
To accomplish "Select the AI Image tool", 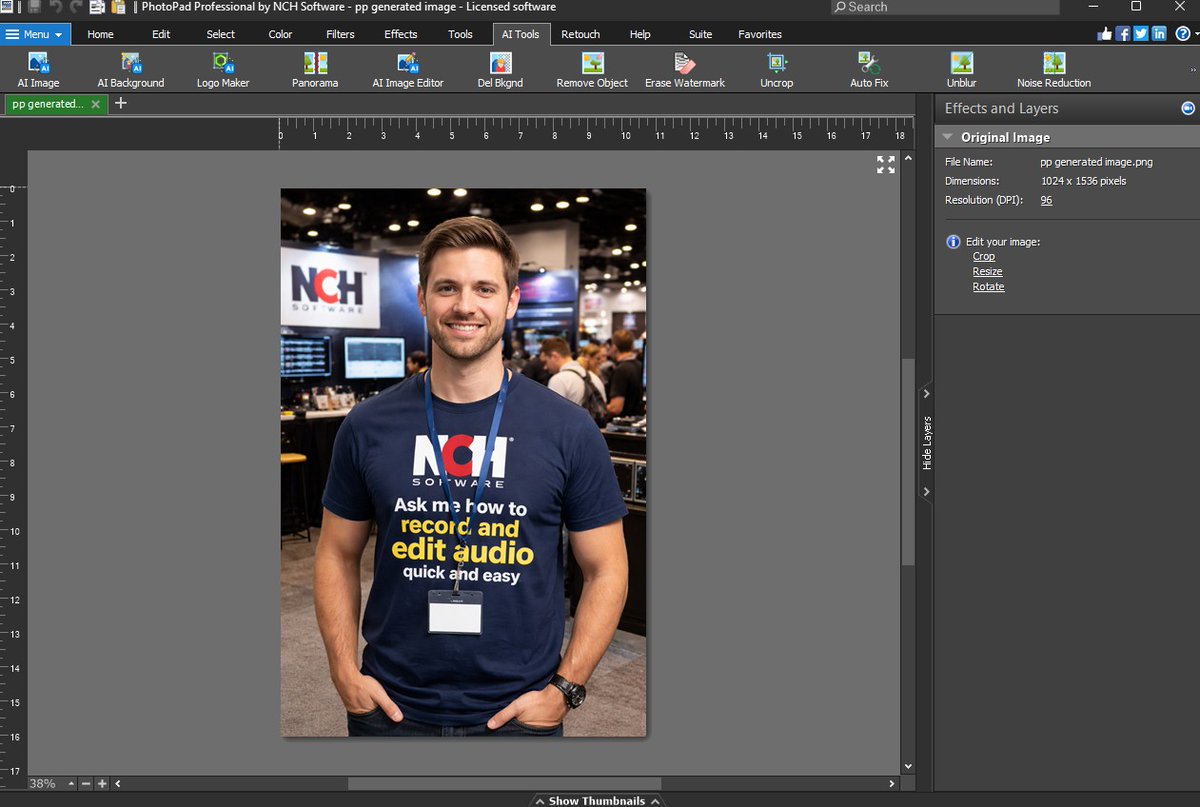I will tap(39, 68).
